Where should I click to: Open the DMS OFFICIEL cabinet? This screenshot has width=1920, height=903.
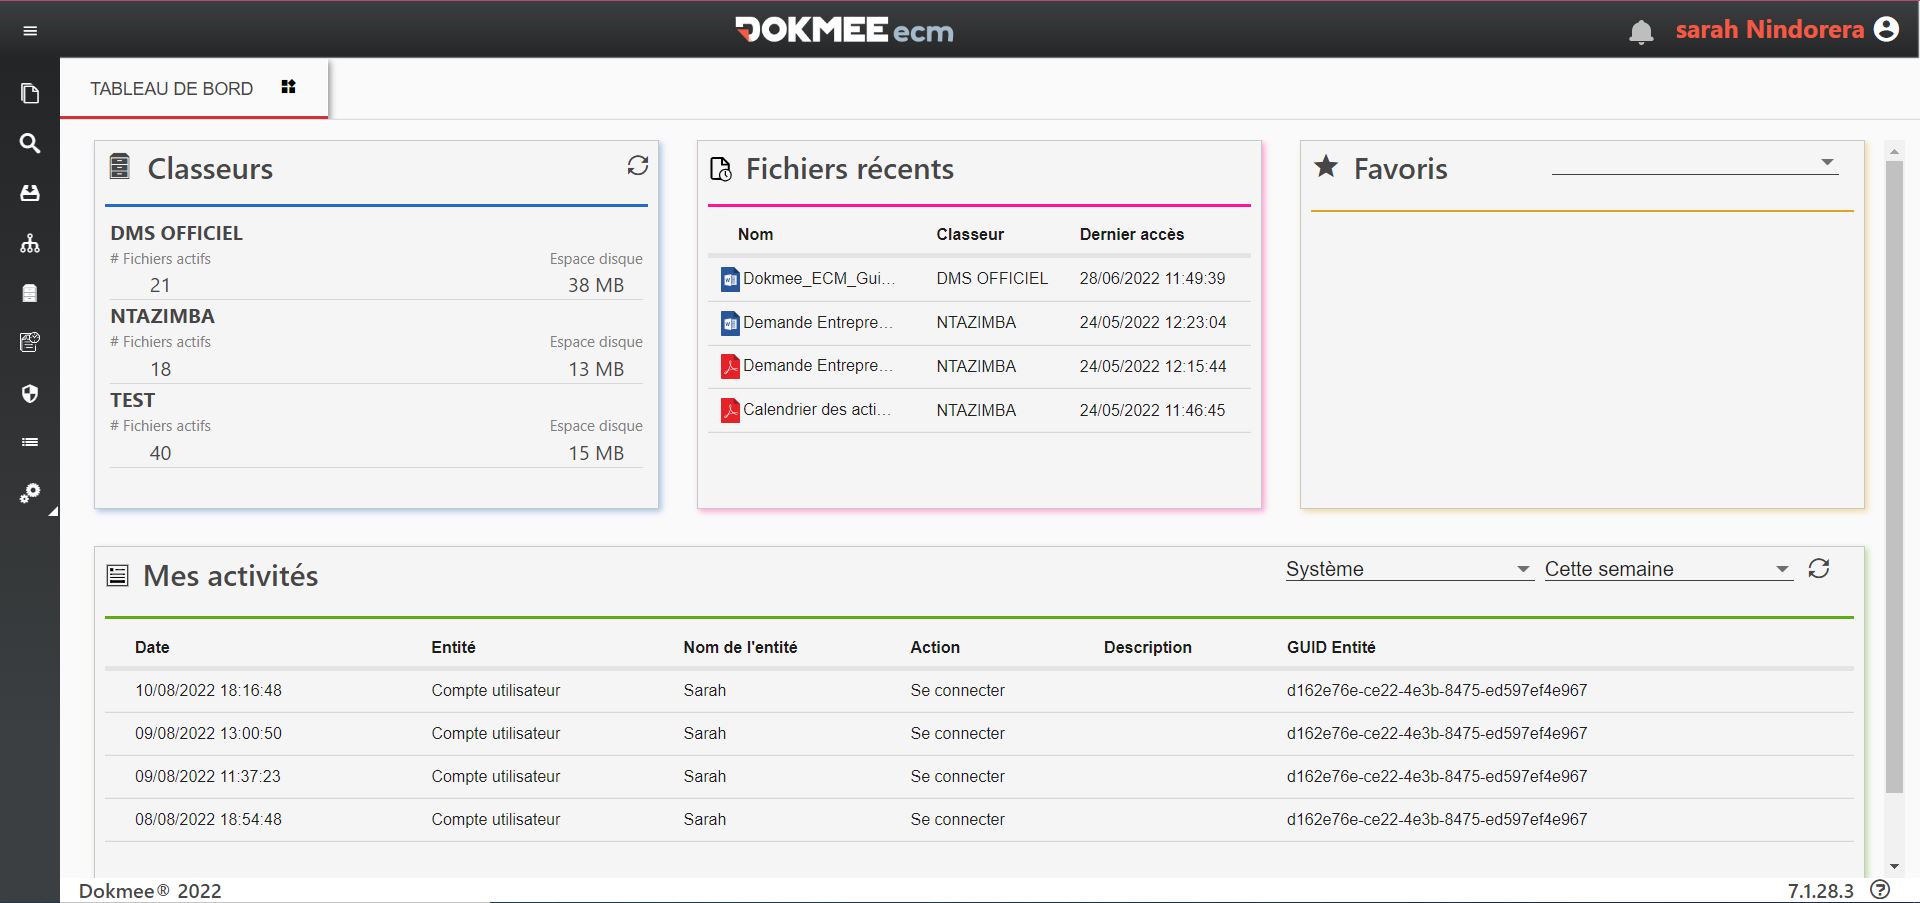pyautogui.click(x=177, y=233)
